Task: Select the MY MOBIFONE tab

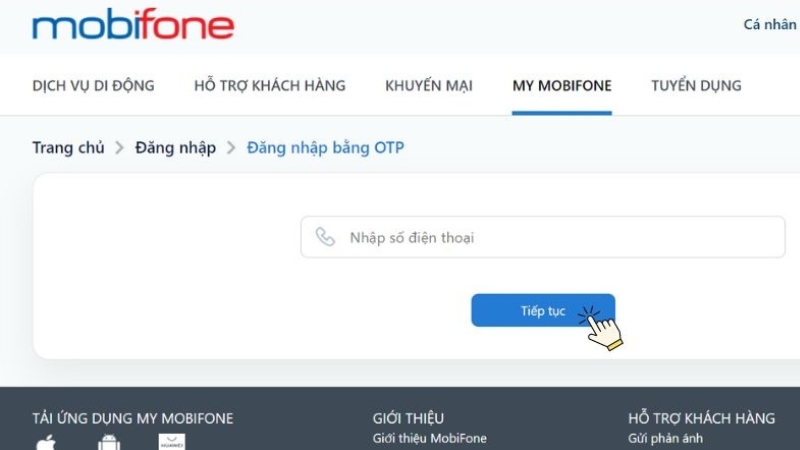Action: point(562,85)
